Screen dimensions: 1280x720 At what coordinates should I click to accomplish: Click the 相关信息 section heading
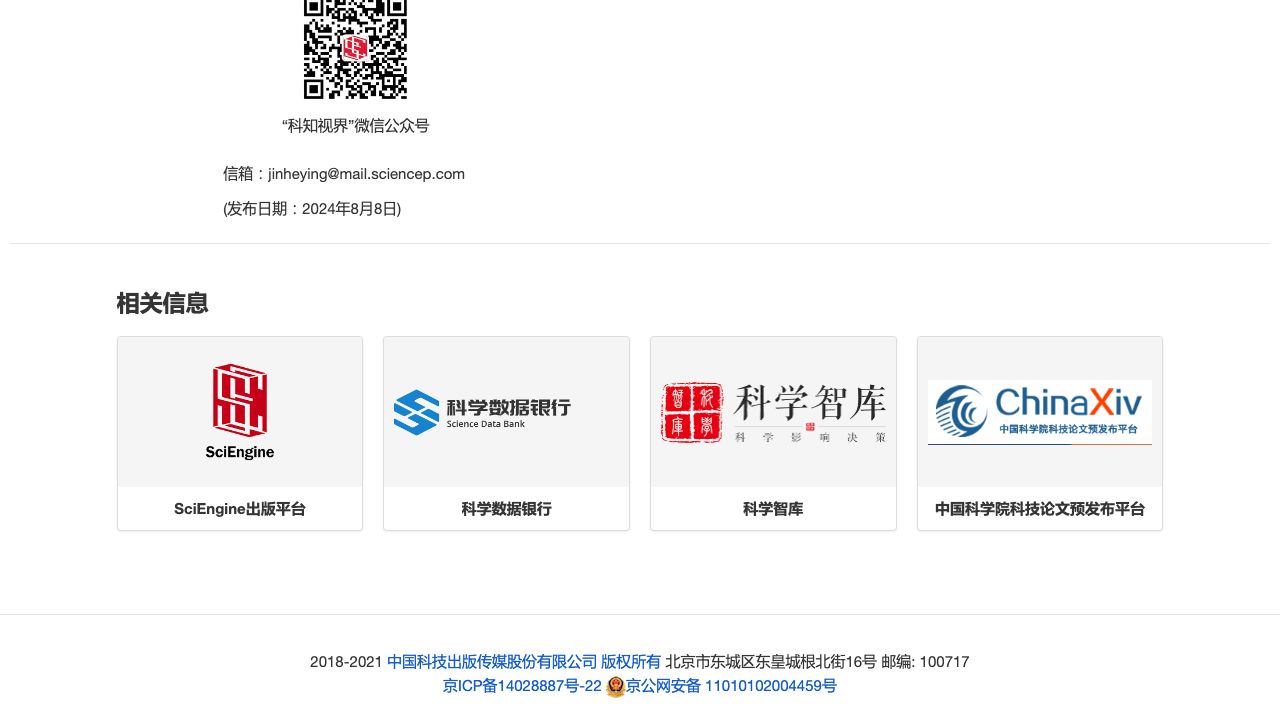click(x=162, y=303)
